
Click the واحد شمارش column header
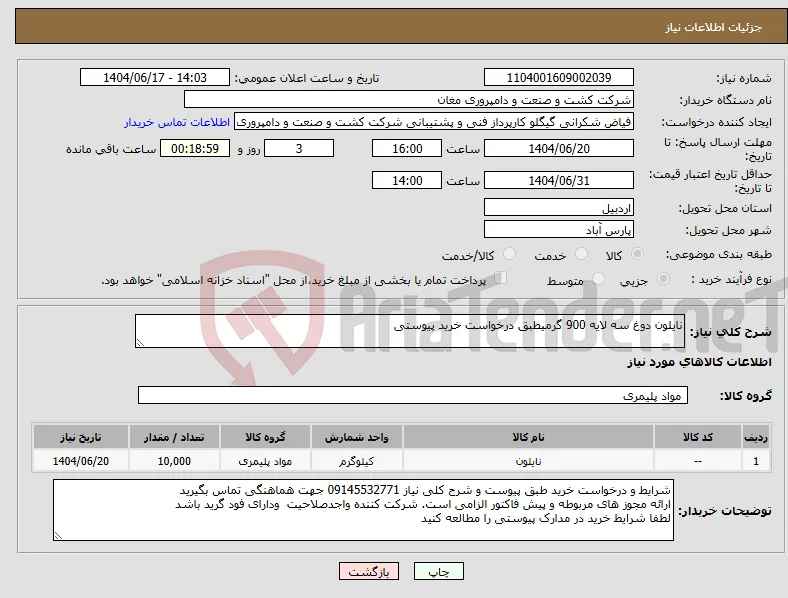(x=356, y=437)
